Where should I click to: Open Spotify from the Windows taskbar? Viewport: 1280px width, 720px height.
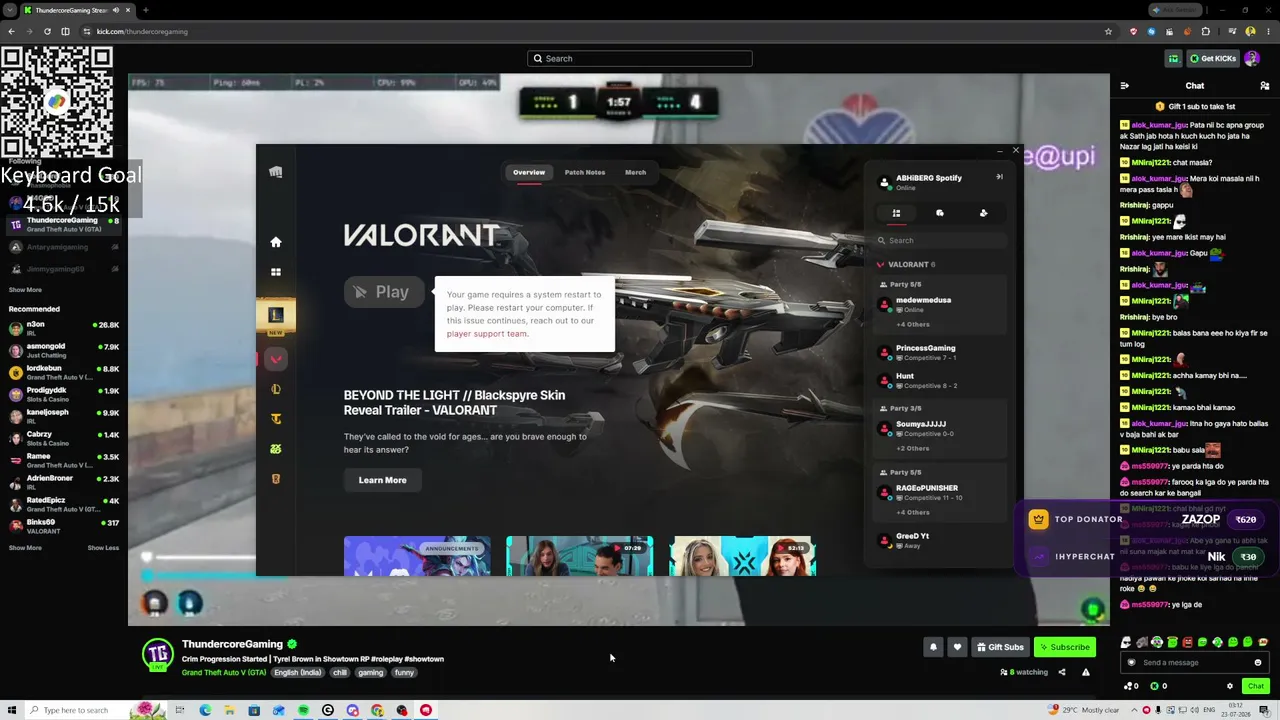pyautogui.click(x=303, y=710)
